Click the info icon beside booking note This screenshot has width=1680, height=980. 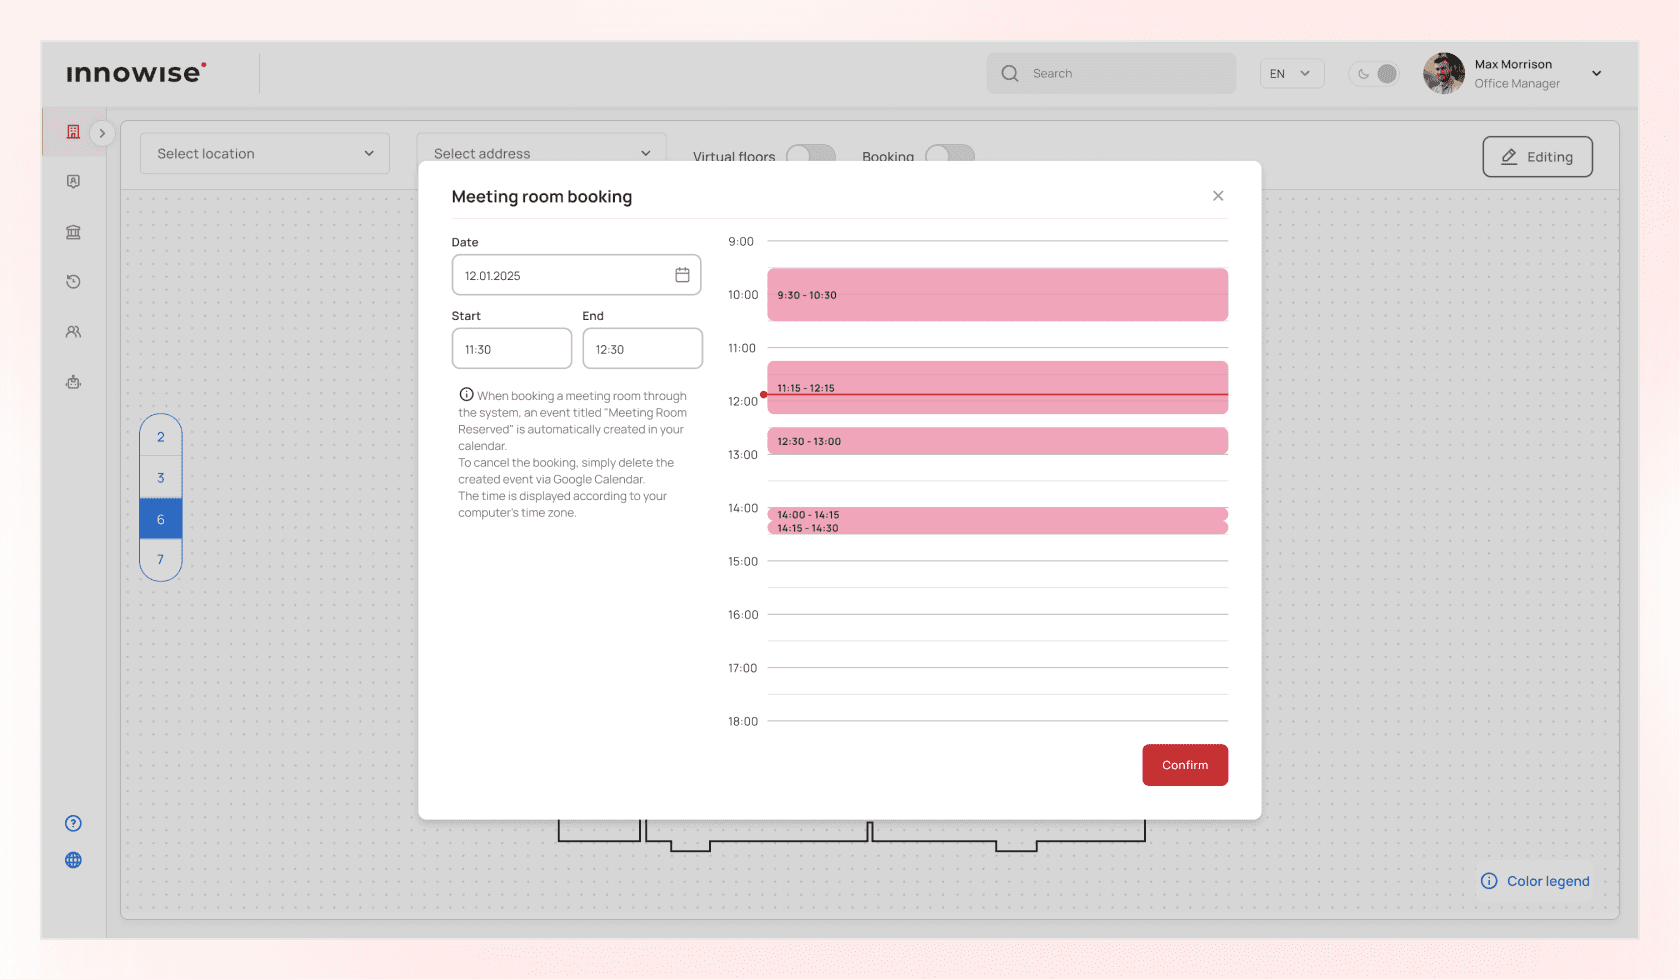click(466, 394)
